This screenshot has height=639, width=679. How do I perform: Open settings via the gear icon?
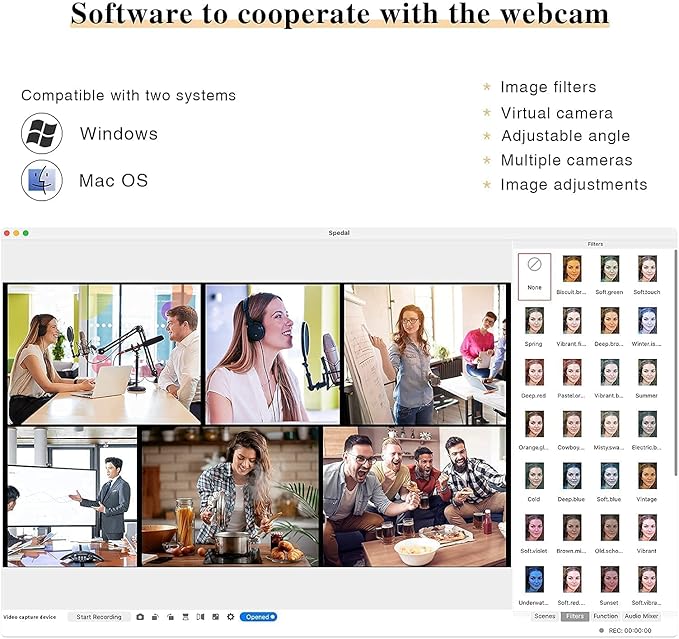click(x=230, y=617)
